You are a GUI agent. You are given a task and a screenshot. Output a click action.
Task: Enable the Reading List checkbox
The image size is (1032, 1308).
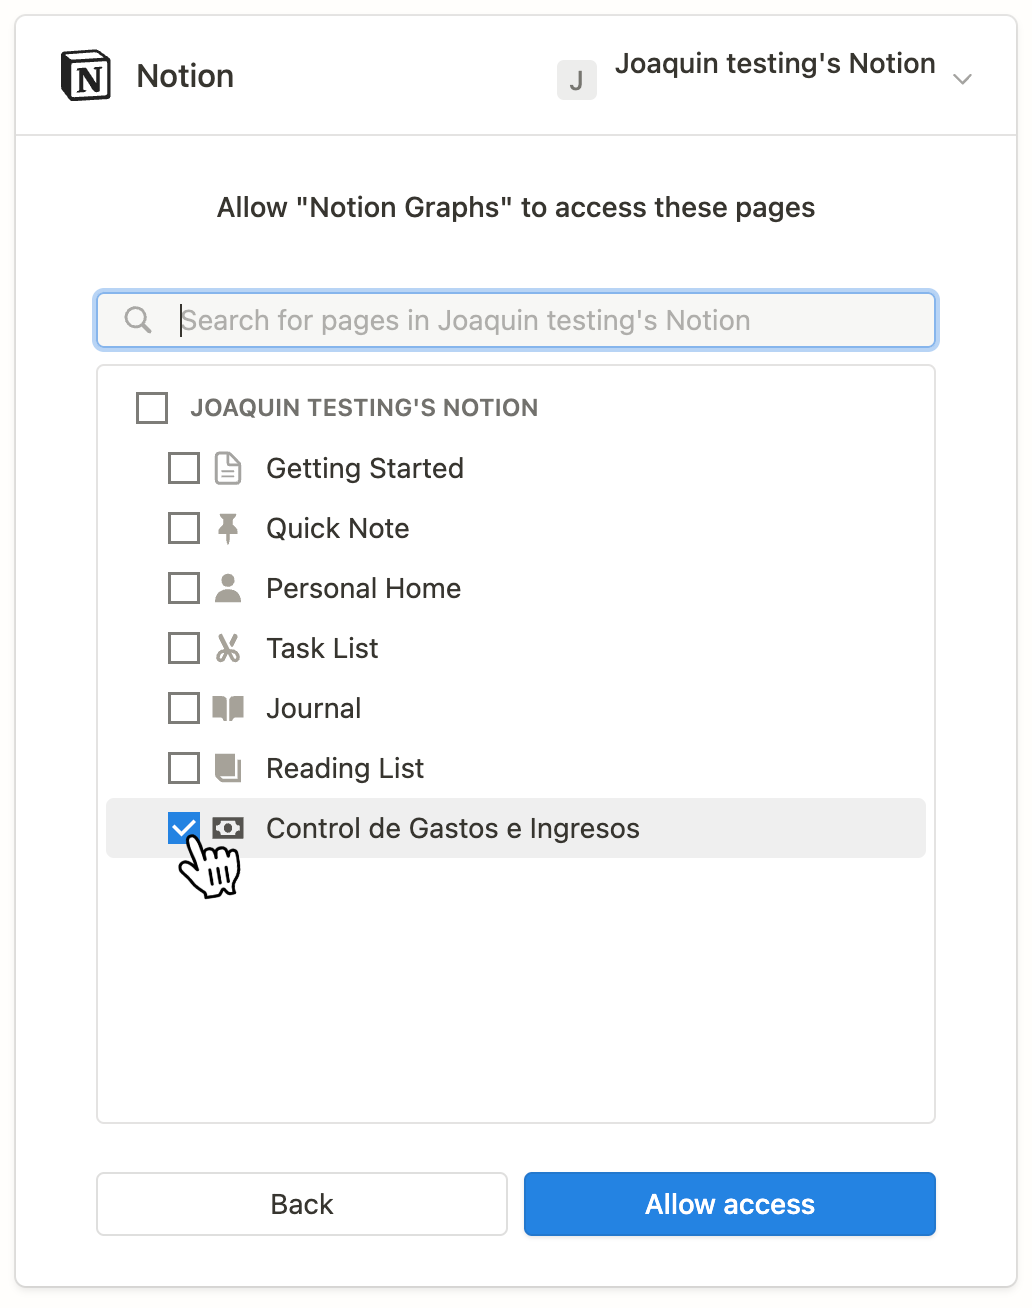point(183,768)
